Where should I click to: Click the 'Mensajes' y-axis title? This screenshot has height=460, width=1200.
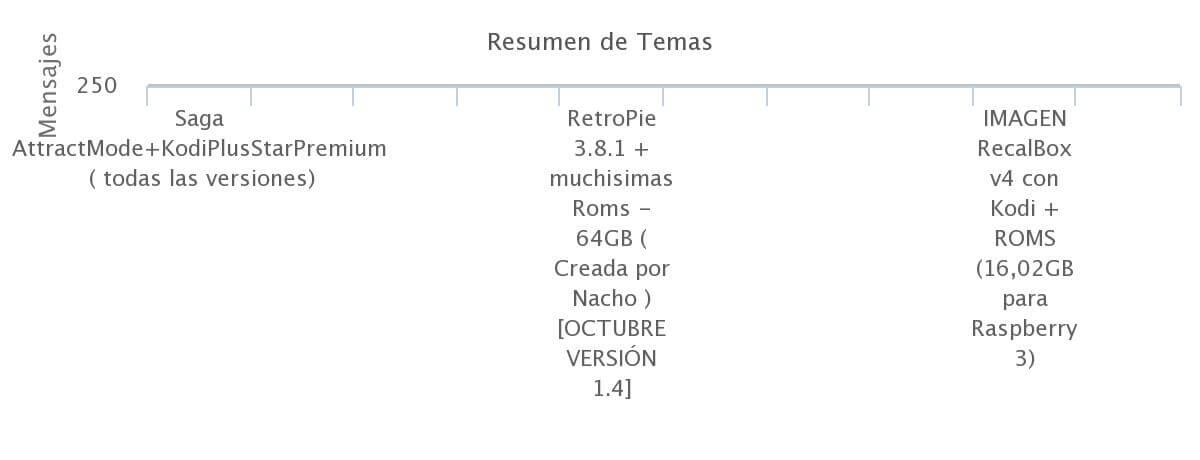[49, 85]
